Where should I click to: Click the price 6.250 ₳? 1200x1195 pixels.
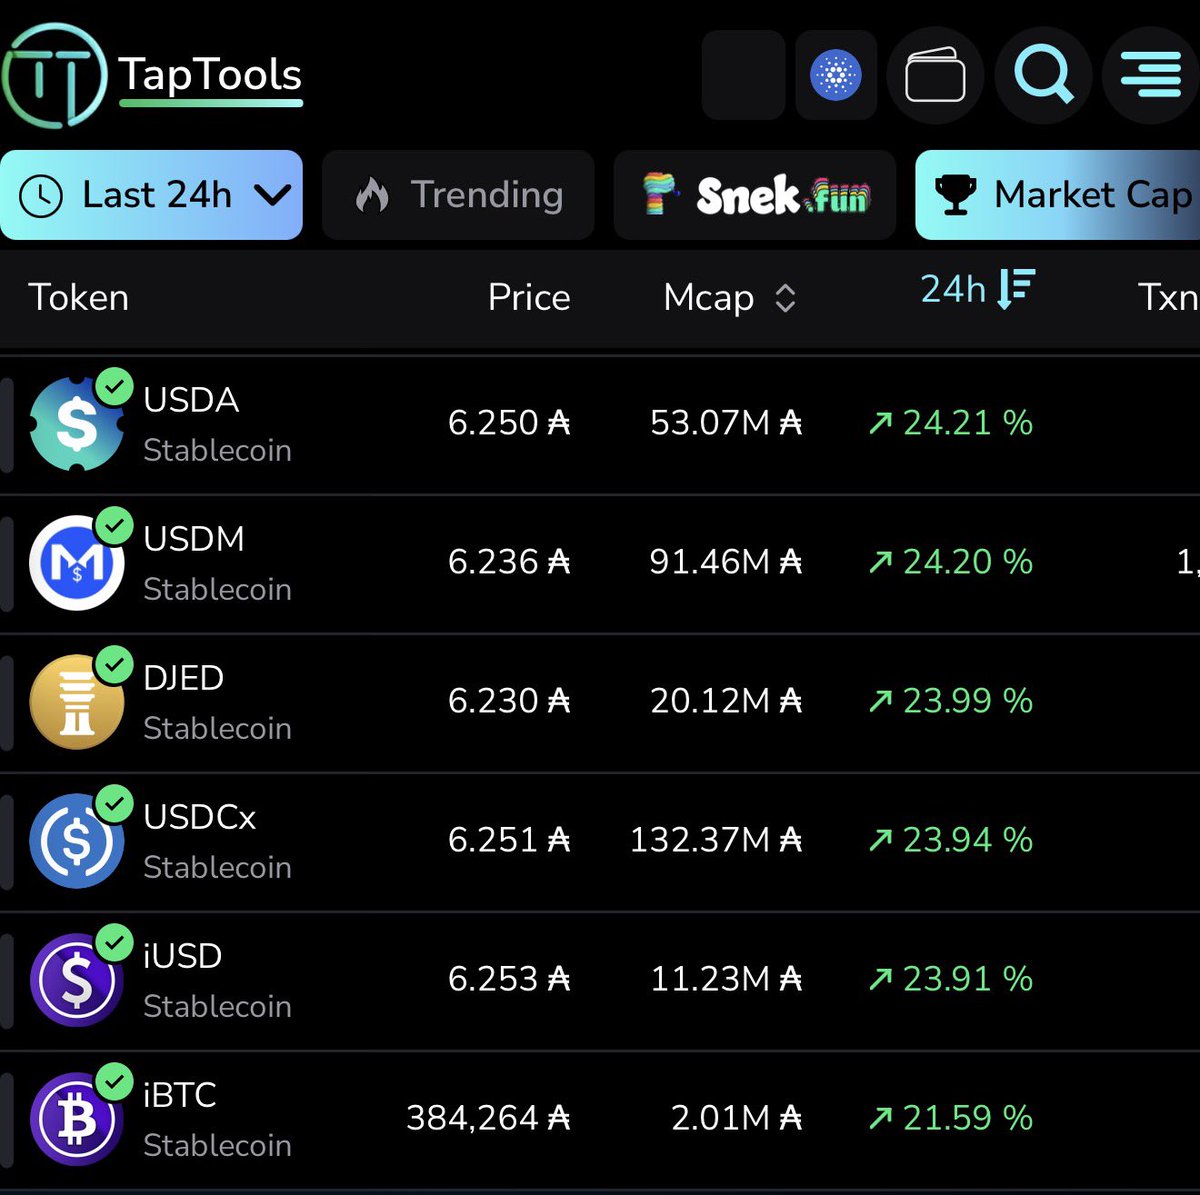(509, 423)
